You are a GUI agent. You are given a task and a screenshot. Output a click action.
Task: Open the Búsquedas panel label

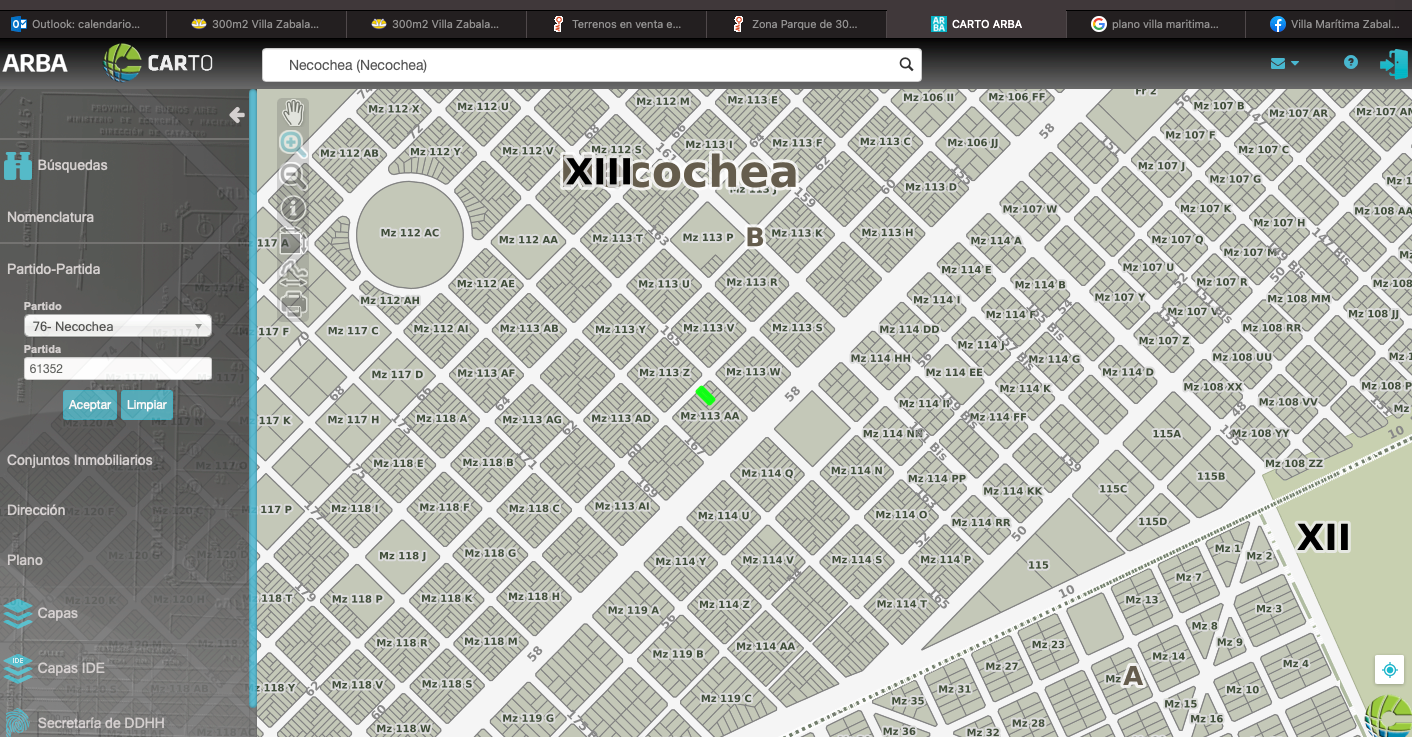[73, 165]
